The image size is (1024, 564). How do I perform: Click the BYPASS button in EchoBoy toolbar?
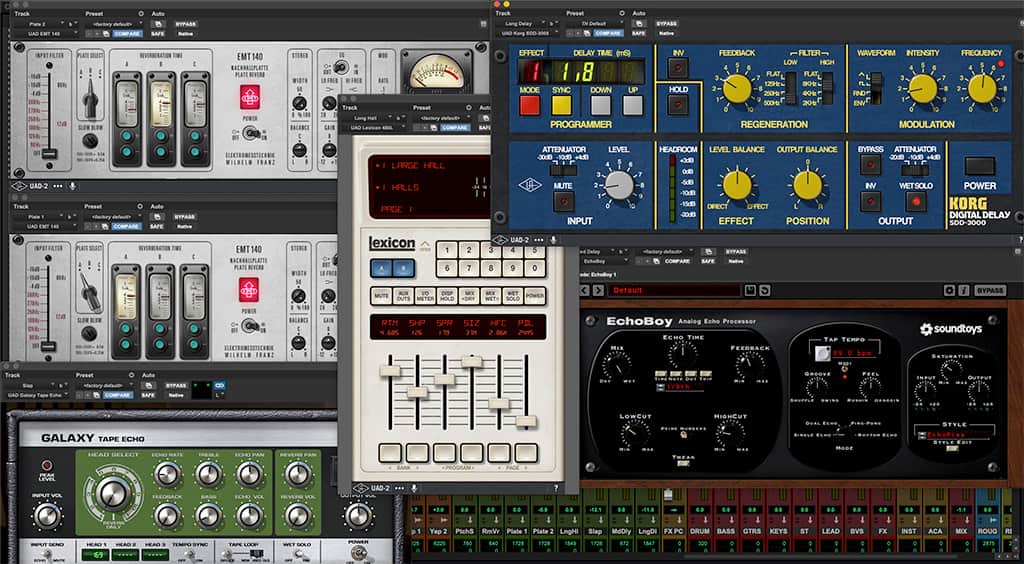coord(990,290)
